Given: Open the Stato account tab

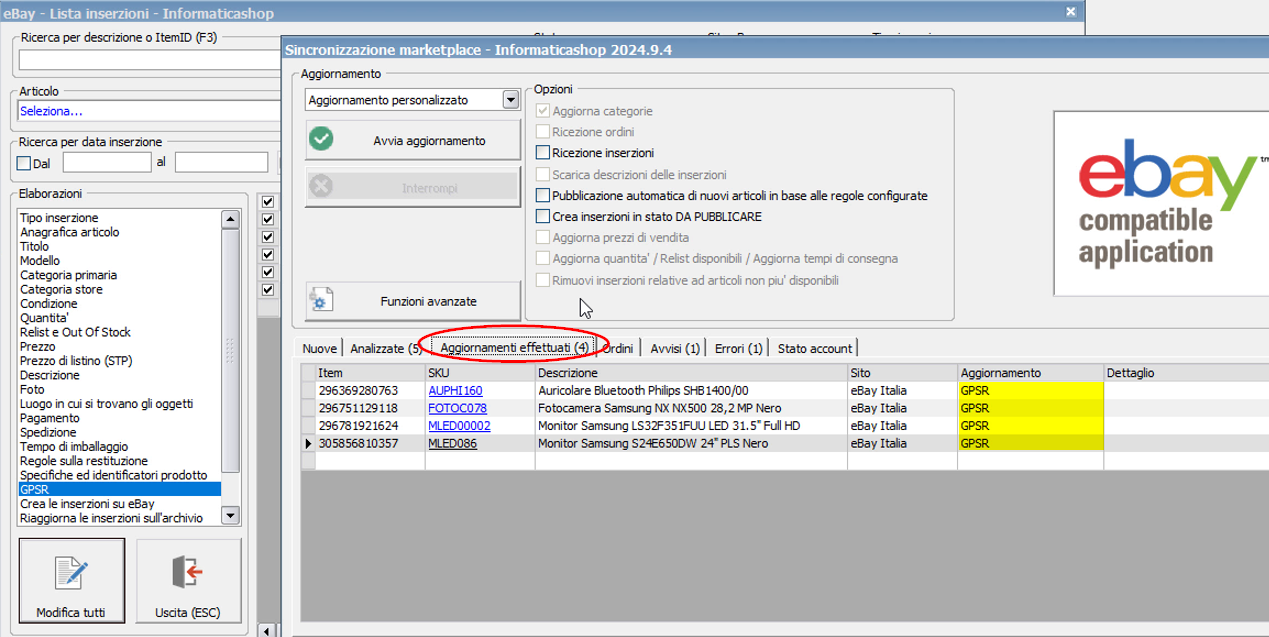Looking at the screenshot, I should coord(815,349).
